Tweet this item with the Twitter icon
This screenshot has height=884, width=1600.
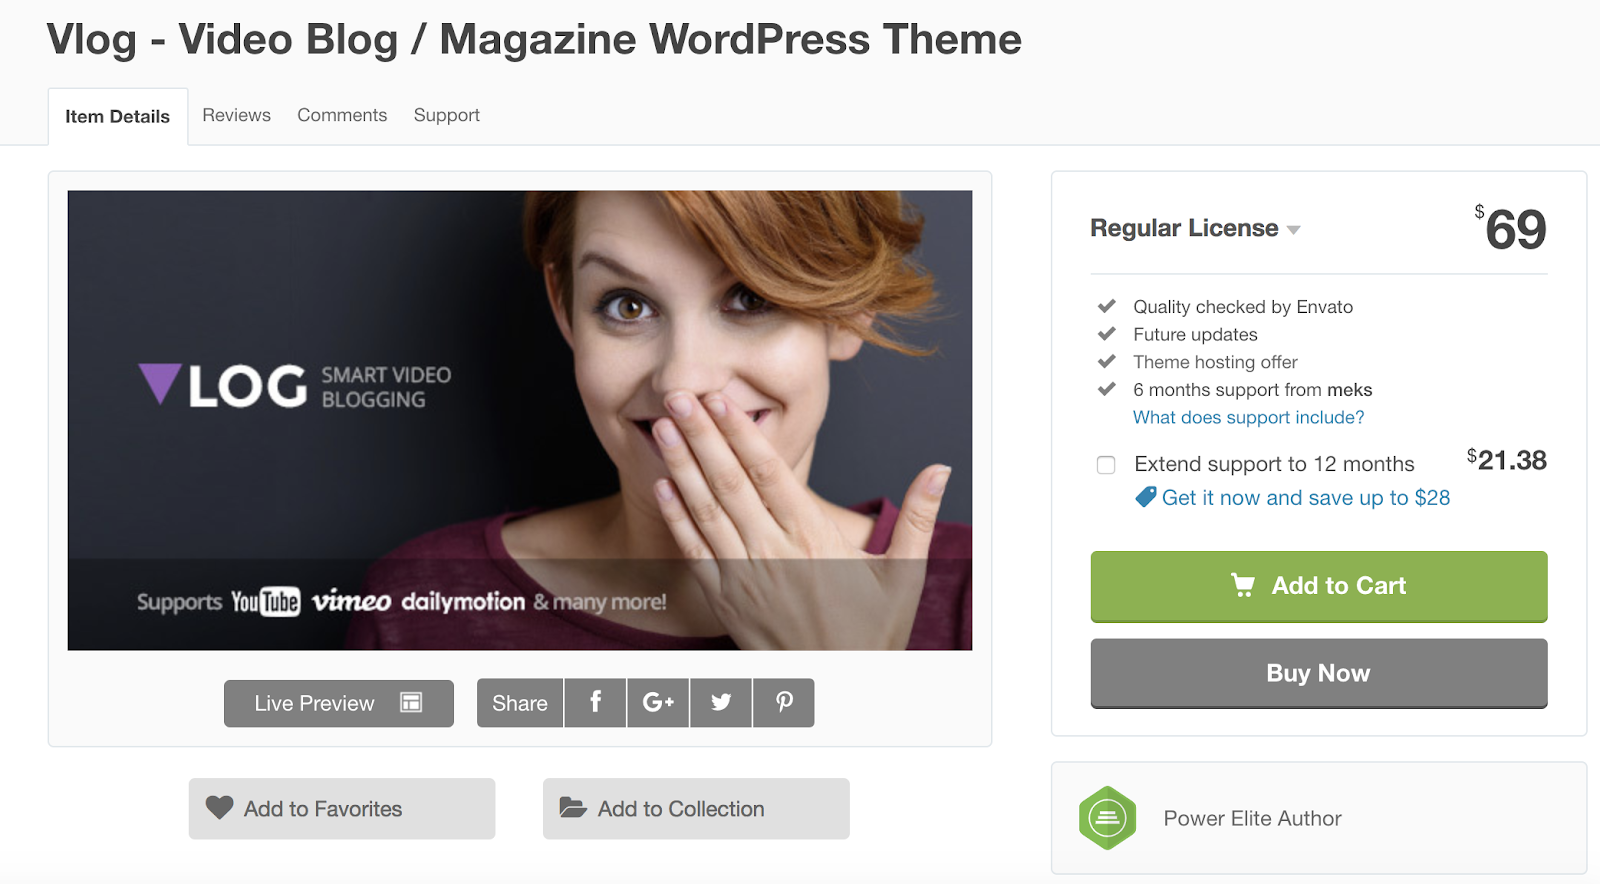(x=721, y=703)
